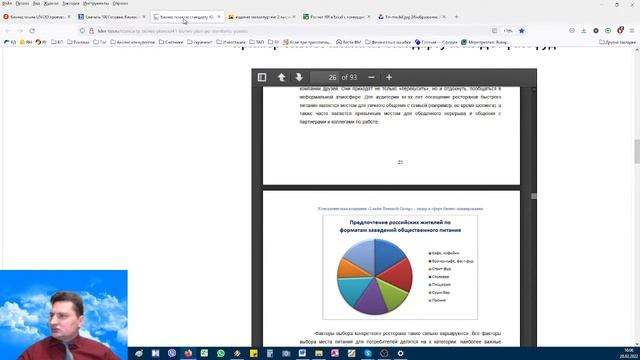The height and width of the screenshot is (360, 640).
Task: Switch to the Расчет IRR в Excel tab
Action: (337, 17)
